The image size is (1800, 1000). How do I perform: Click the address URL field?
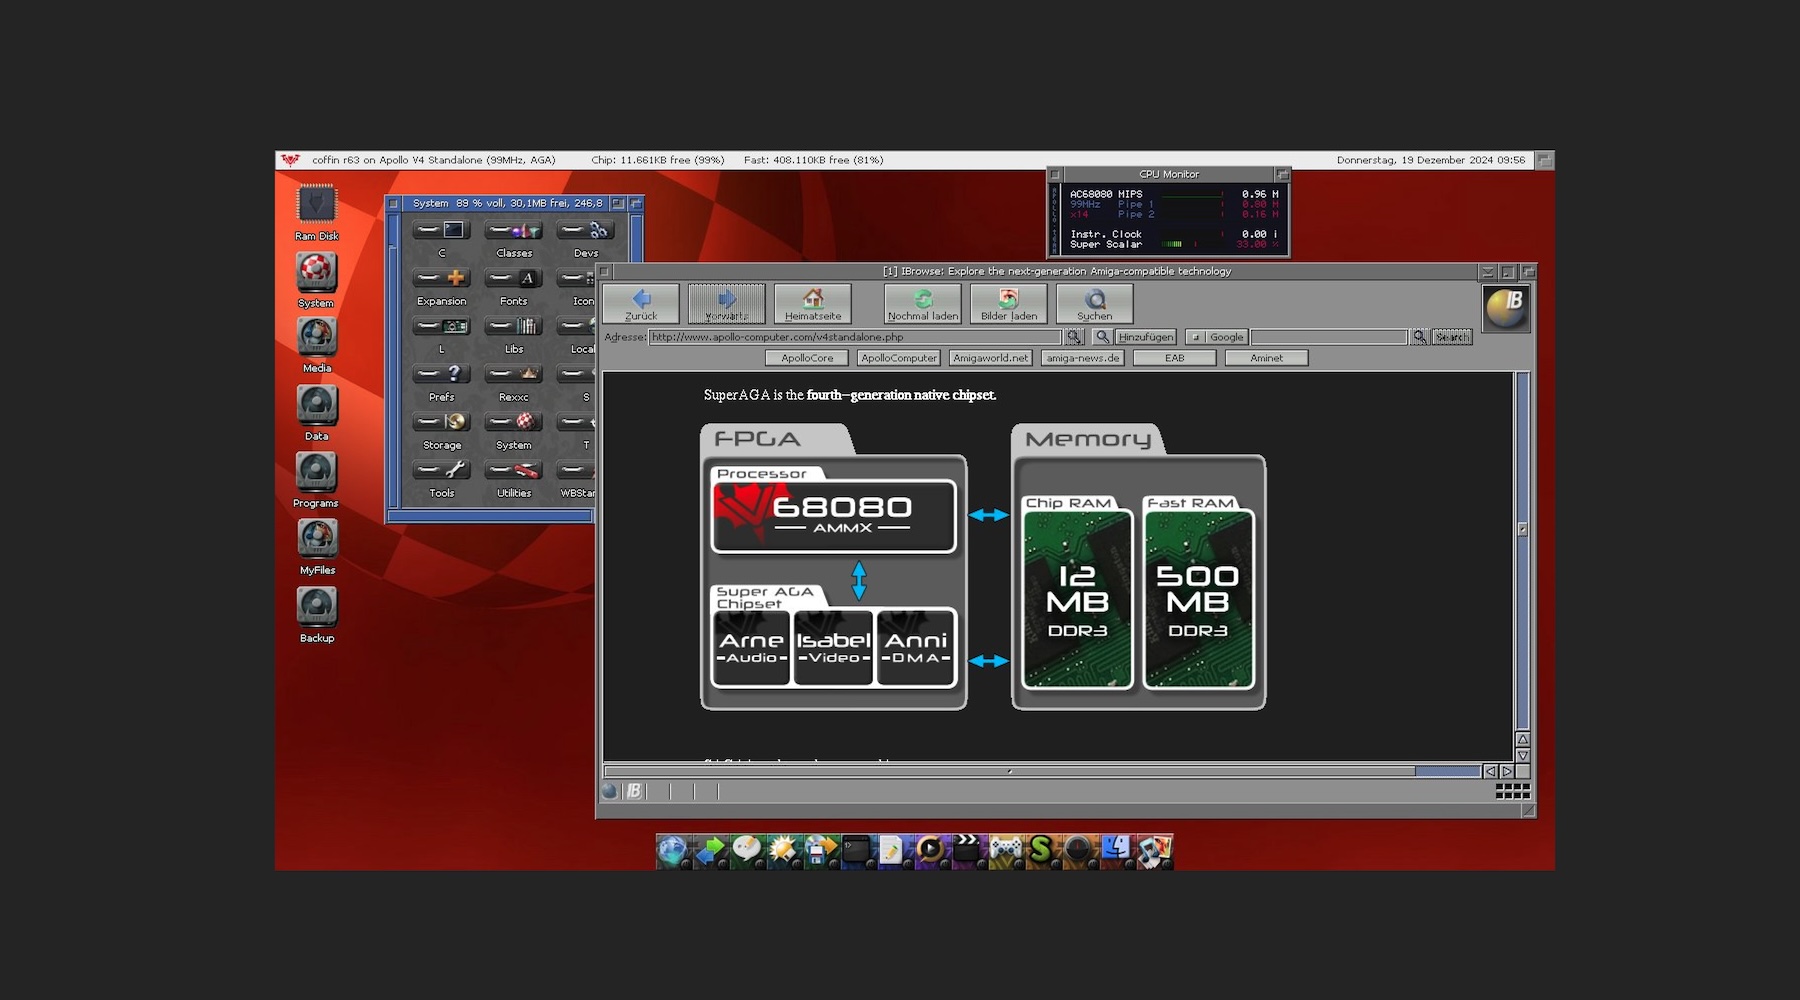tap(855, 337)
